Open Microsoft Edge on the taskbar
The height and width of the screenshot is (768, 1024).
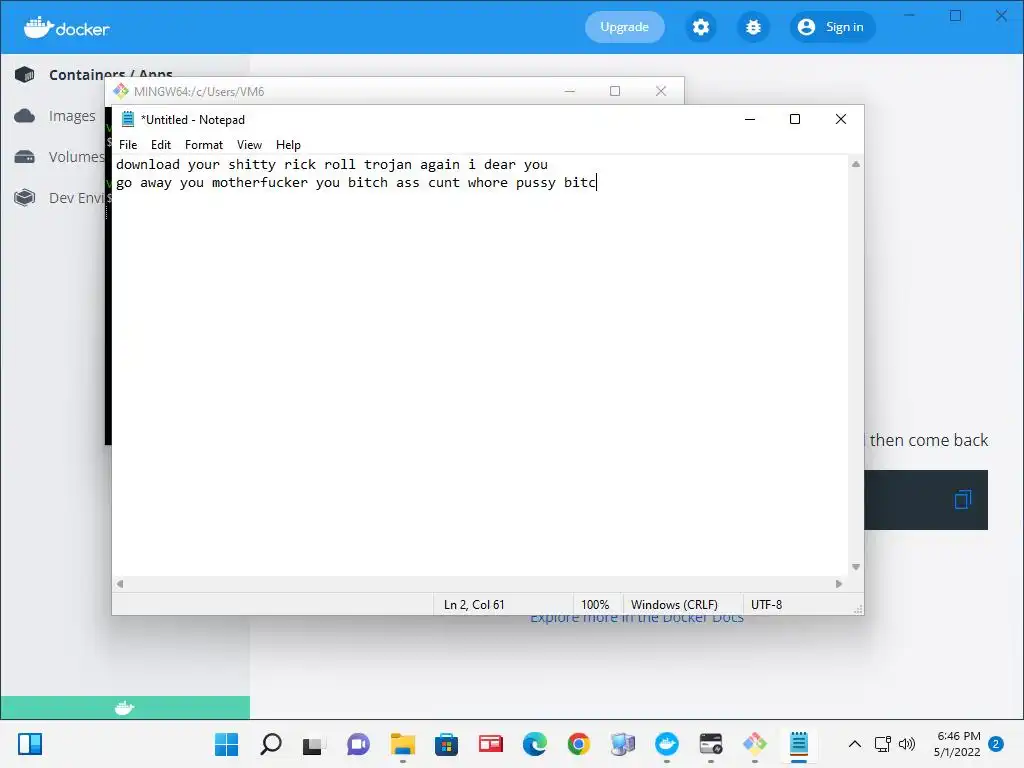(534, 744)
